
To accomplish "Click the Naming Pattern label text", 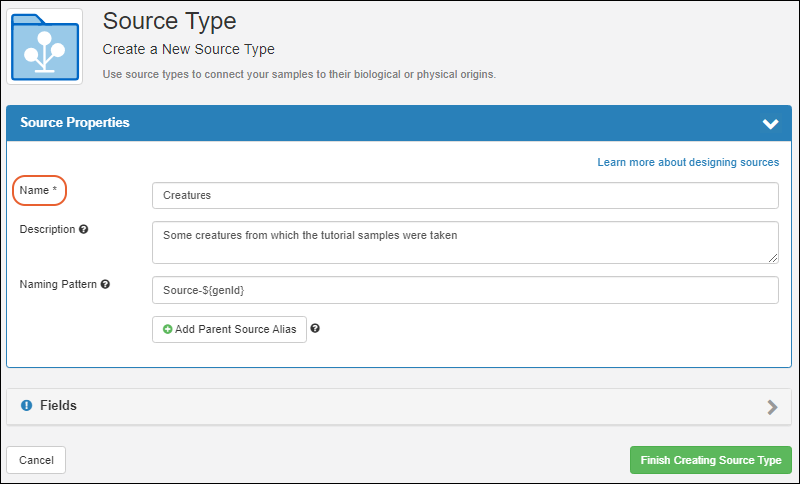I will (x=58, y=285).
